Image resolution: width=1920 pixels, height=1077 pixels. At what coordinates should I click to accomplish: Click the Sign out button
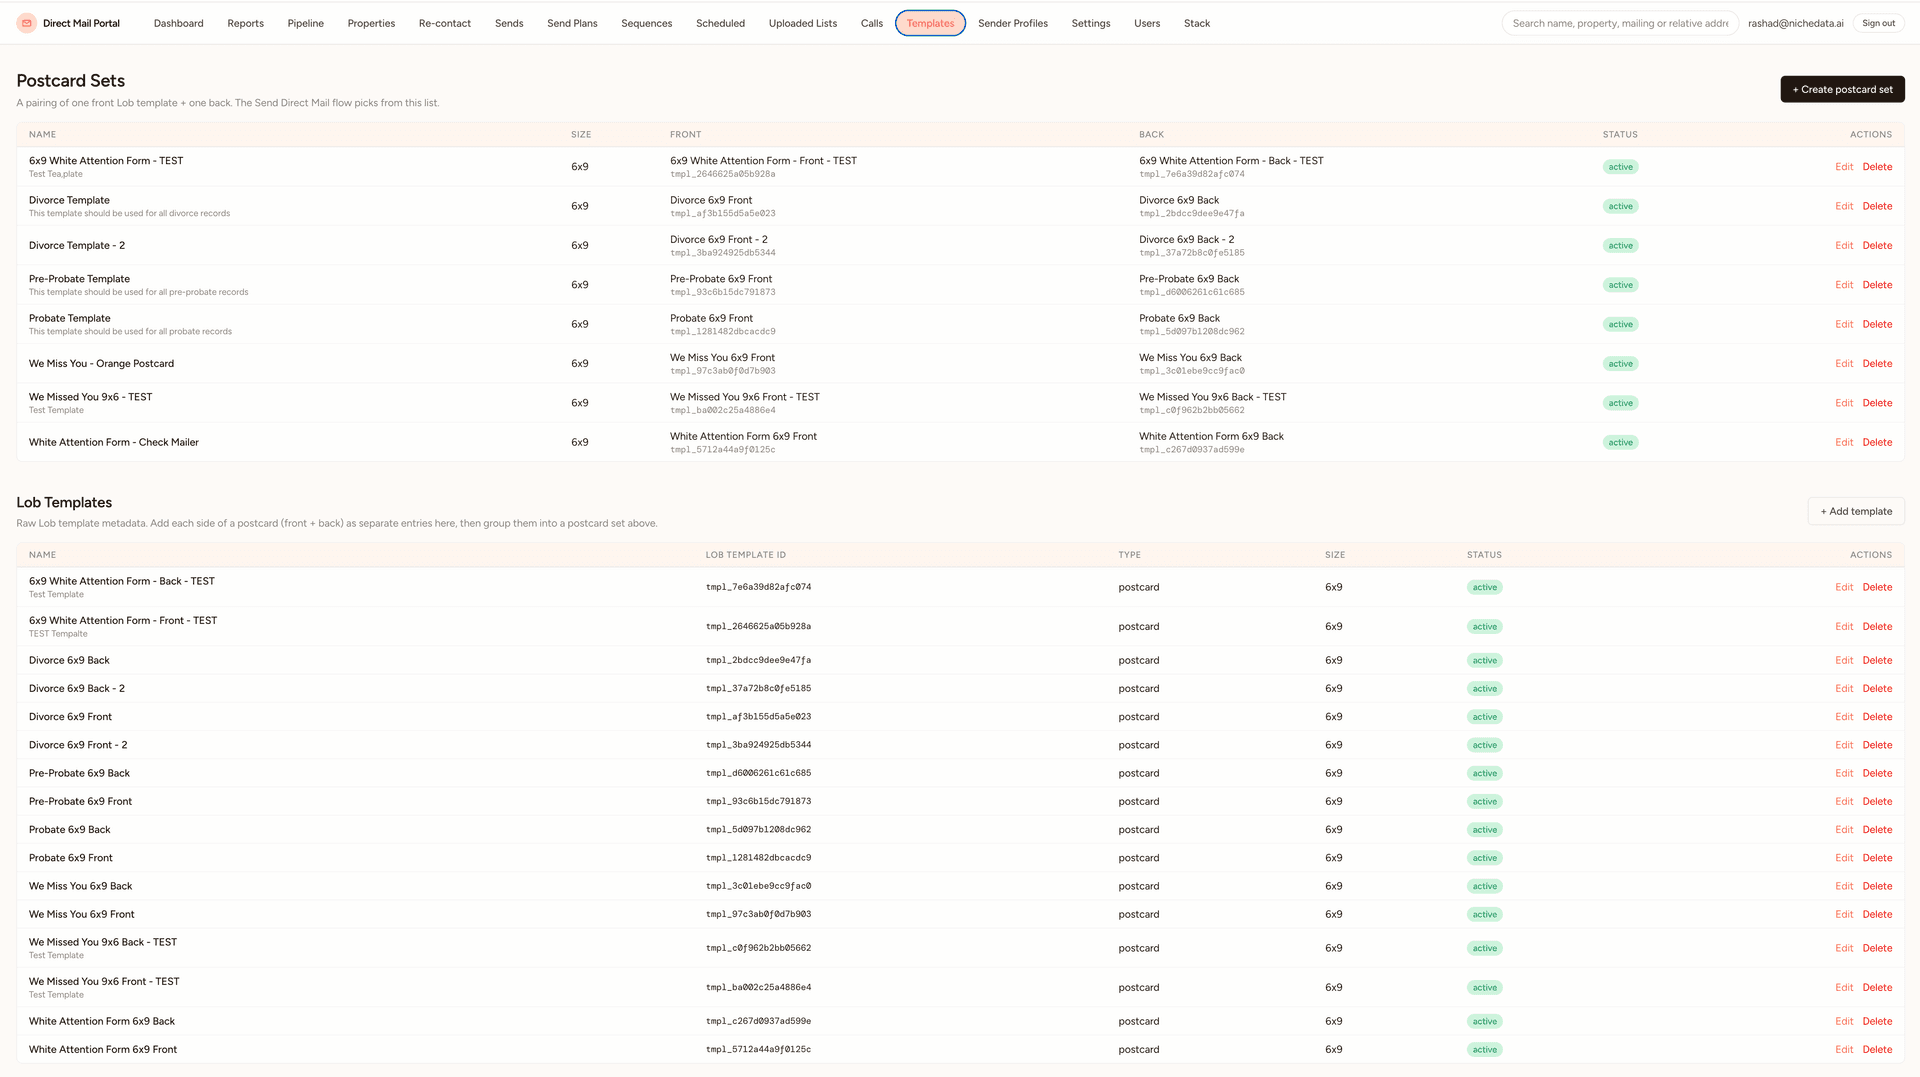point(1878,23)
